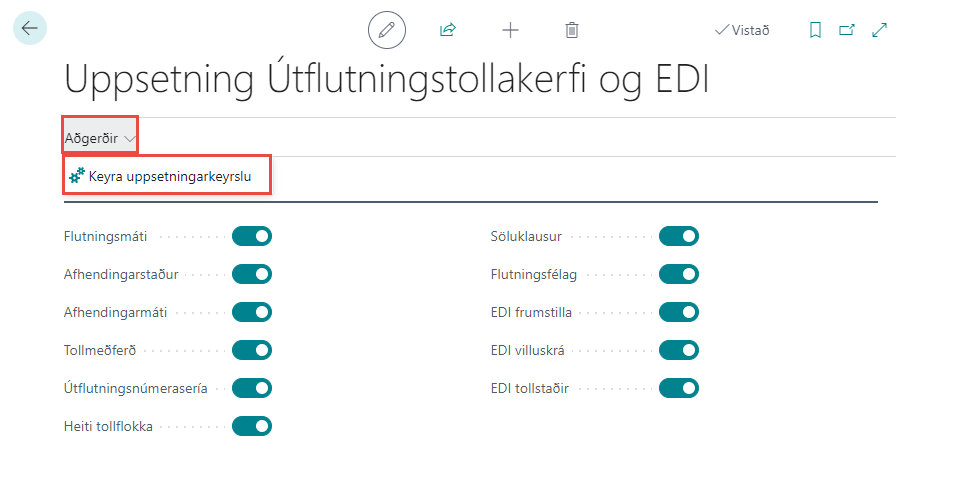This screenshot has width=957, height=477.
Task: Click the trash delete icon
Action: [571, 30]
